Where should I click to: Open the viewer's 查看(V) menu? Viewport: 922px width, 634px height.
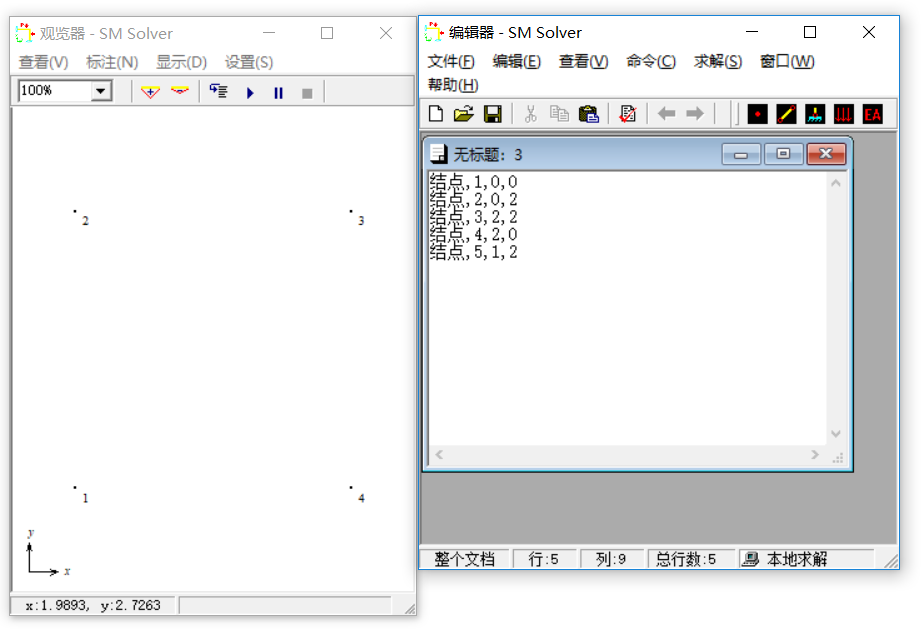pos(44,62)
